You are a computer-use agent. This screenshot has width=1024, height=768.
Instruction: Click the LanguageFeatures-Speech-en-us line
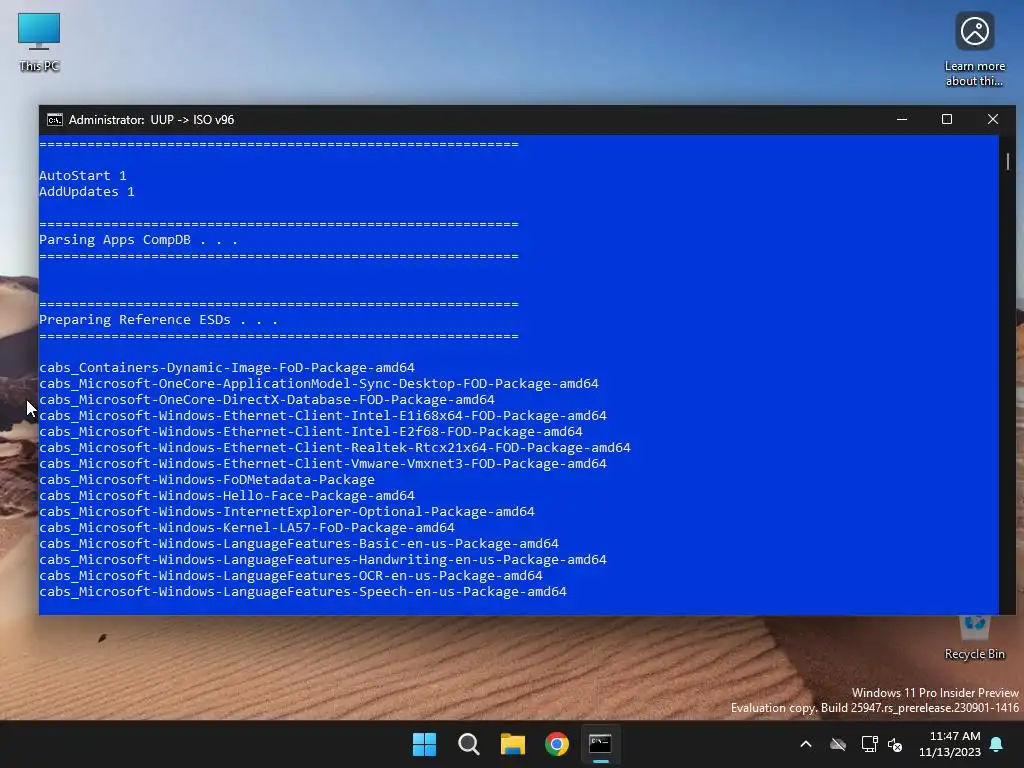coord(303,592)
